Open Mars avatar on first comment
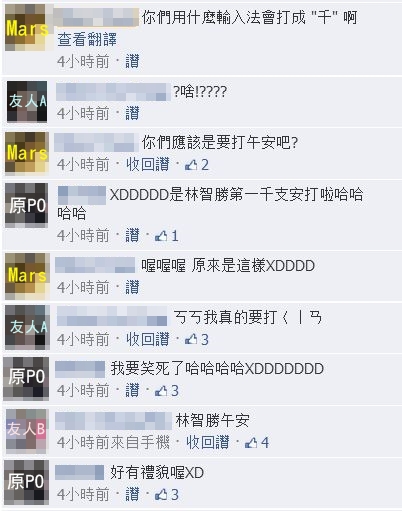This screenshot has height=511, width=402. (25, 28)
